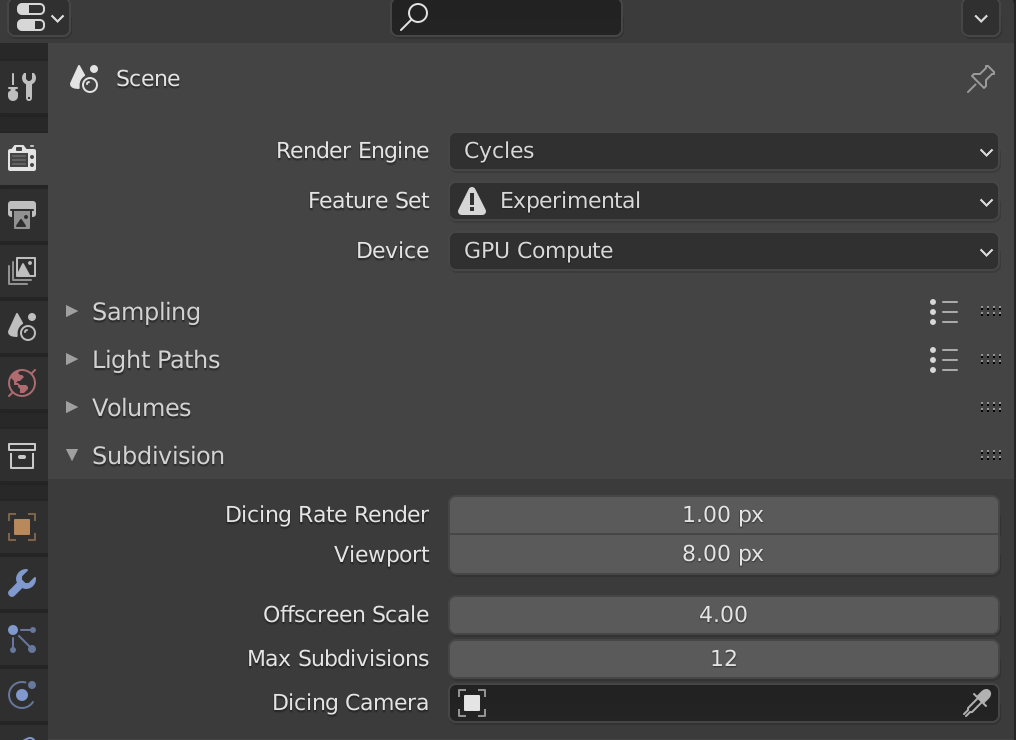Open the Sampling presets list icon
This screenshot has height=740, width=1016.
coord(943,312)
